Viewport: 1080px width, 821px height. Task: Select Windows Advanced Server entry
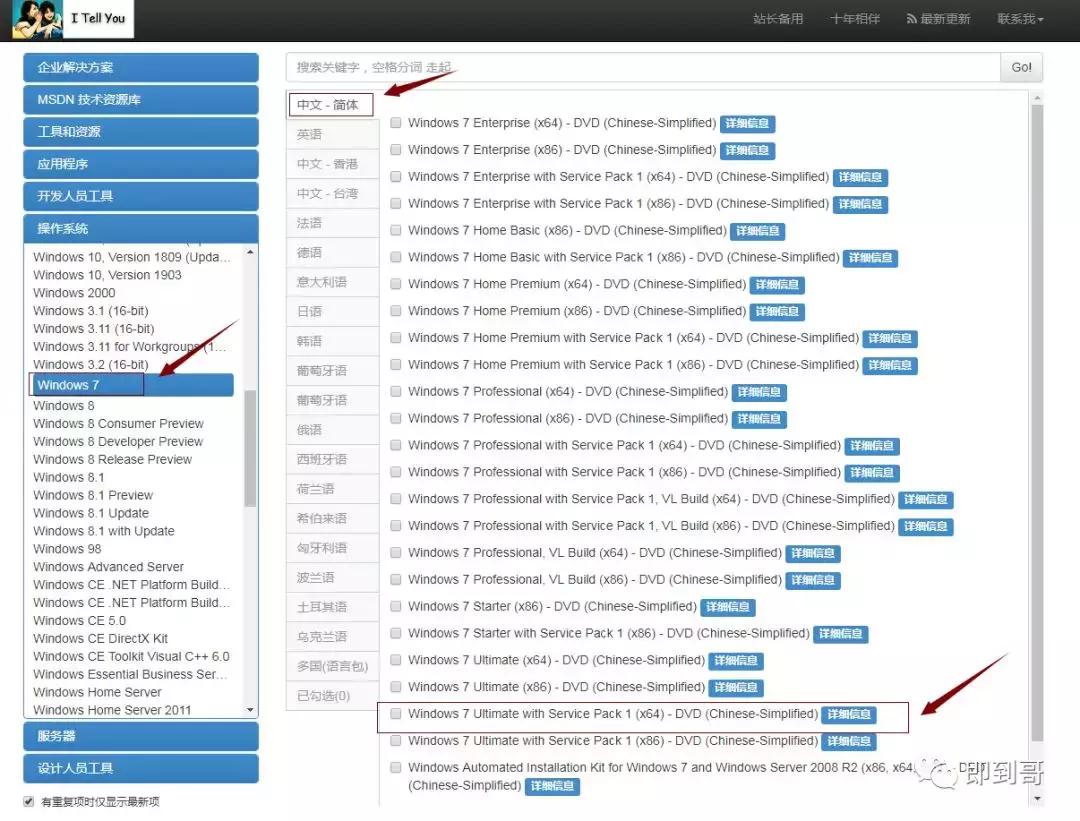tap(109, 567)
